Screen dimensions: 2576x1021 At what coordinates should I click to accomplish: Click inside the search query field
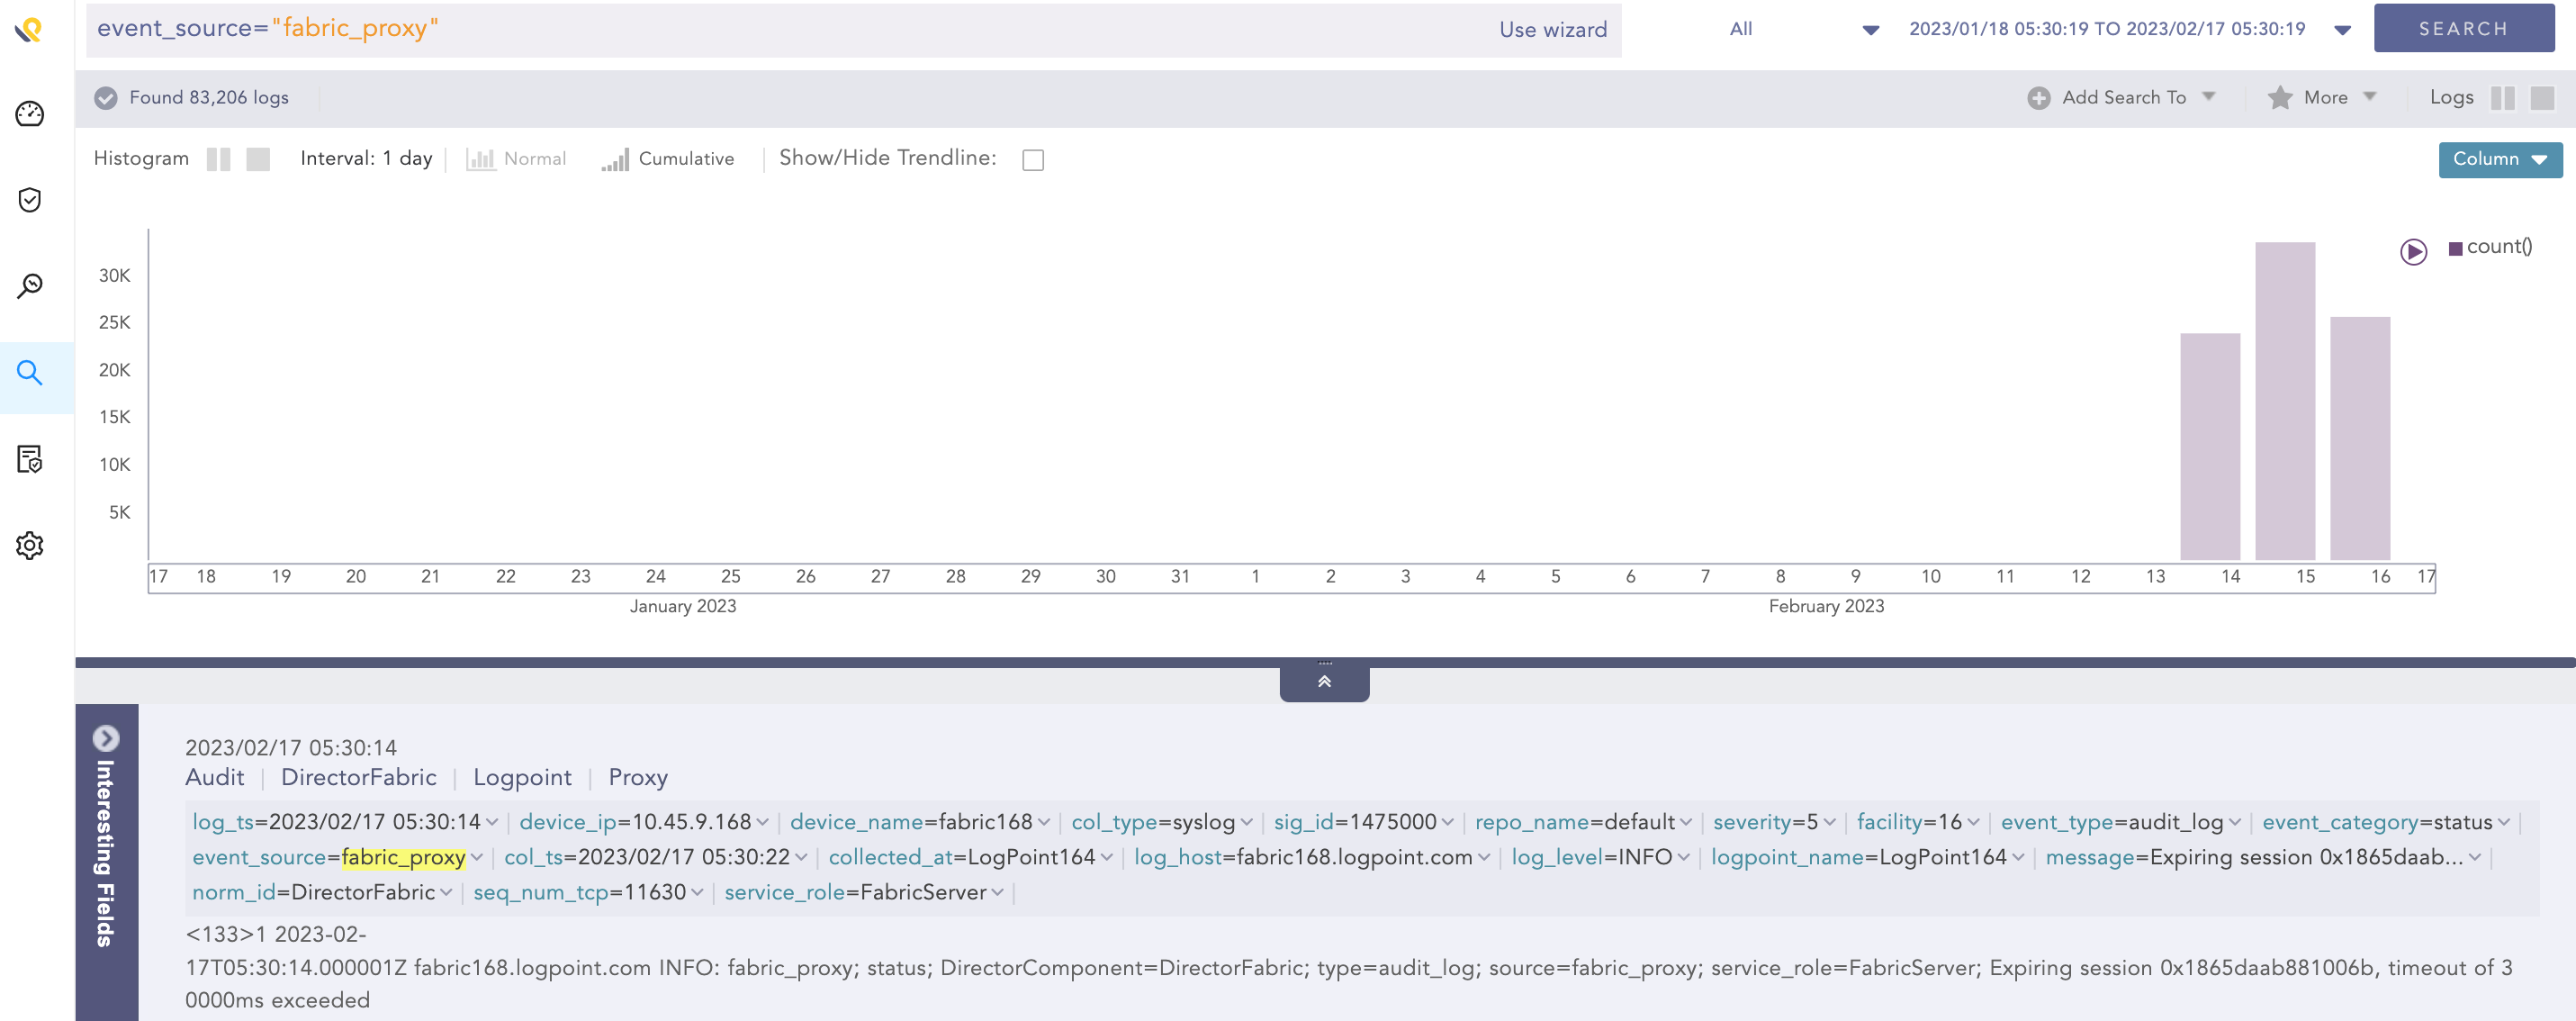800,29
